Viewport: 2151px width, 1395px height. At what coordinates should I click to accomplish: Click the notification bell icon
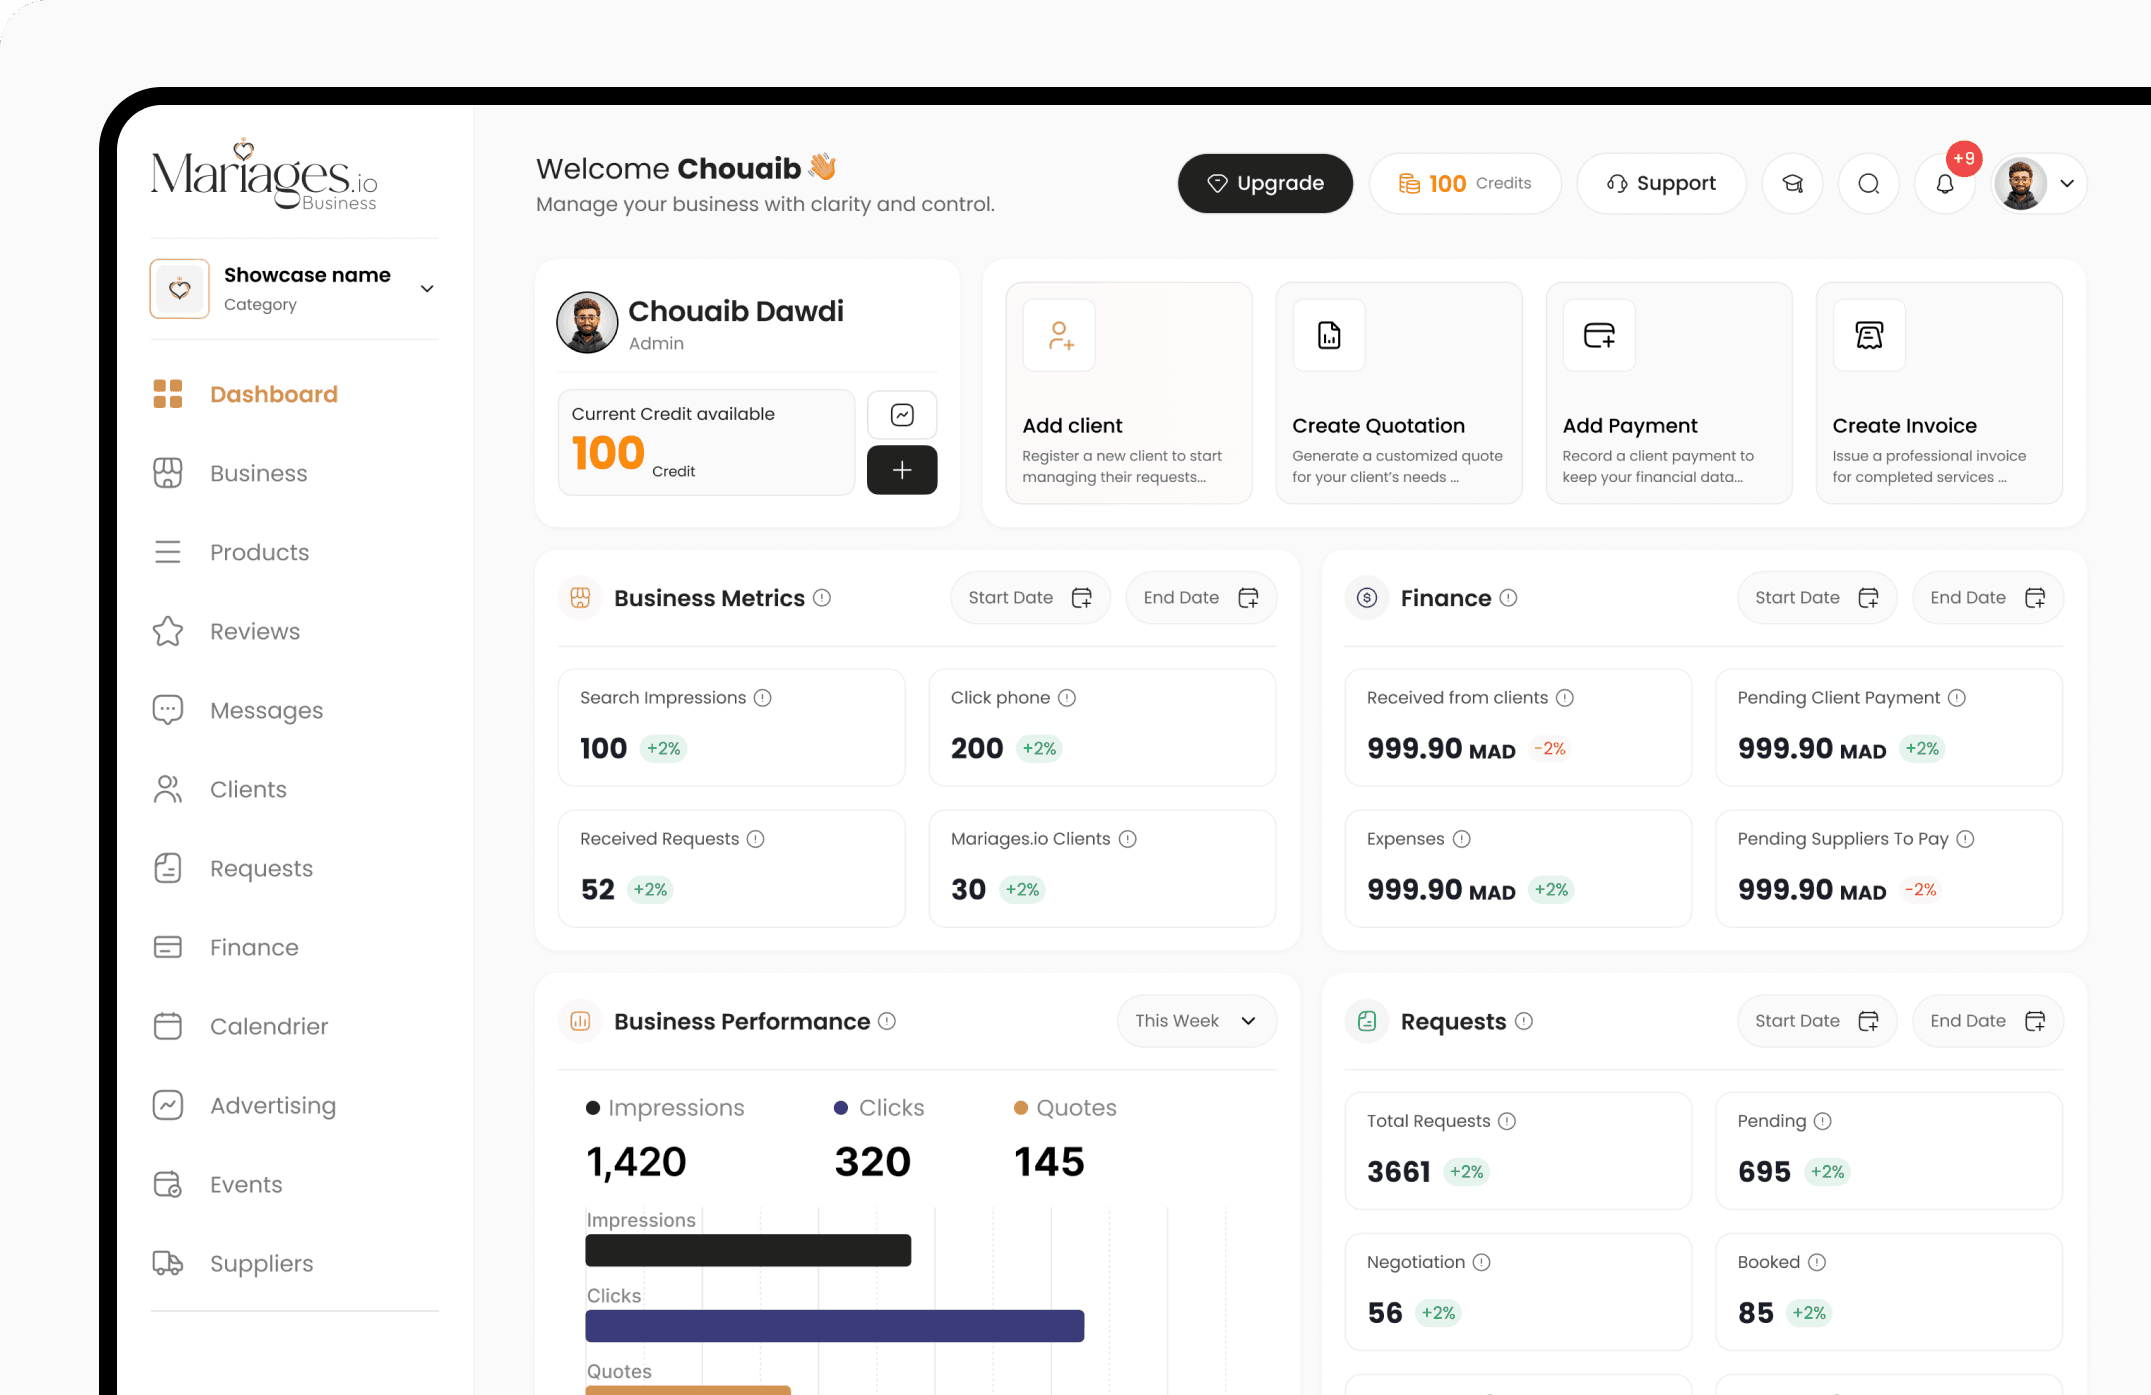click(1944, 184)
